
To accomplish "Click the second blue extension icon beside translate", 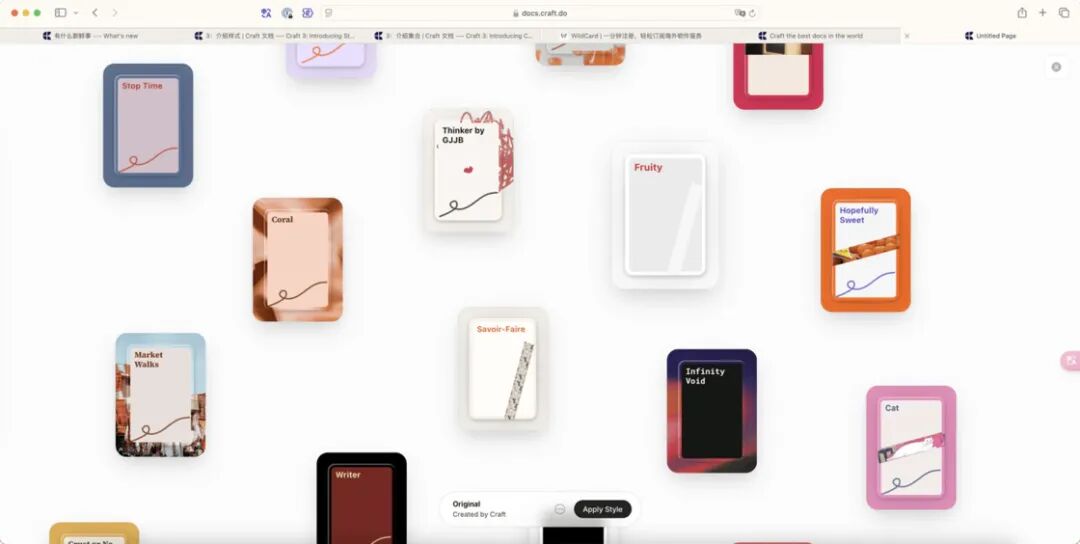I will pyautogui.click(x=287, y=13).
